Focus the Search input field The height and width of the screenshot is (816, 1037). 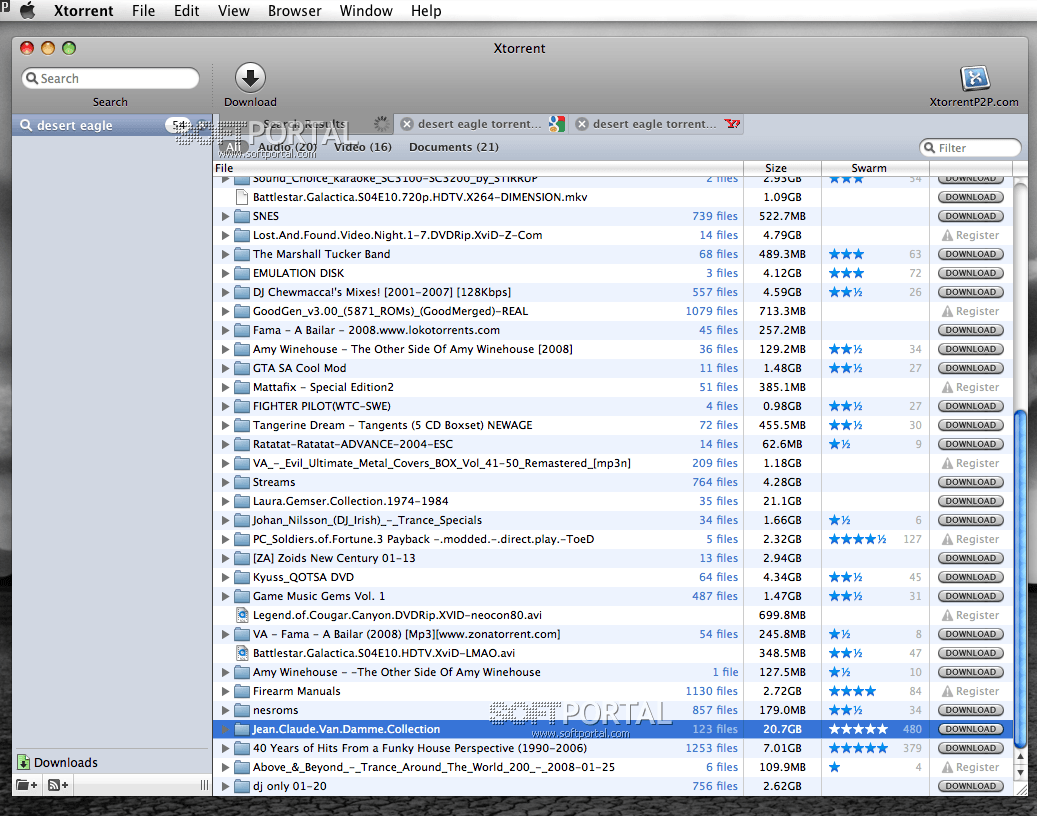click(110, 78)
